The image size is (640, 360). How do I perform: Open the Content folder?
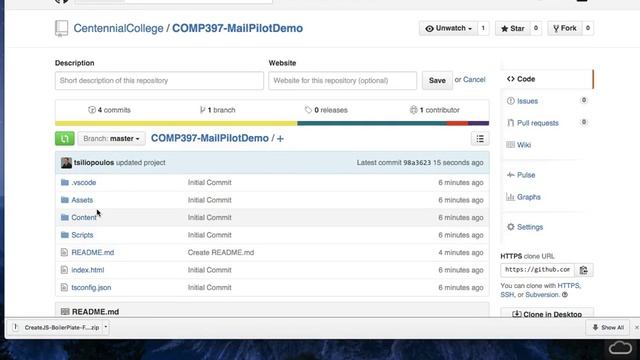[84, 218]
